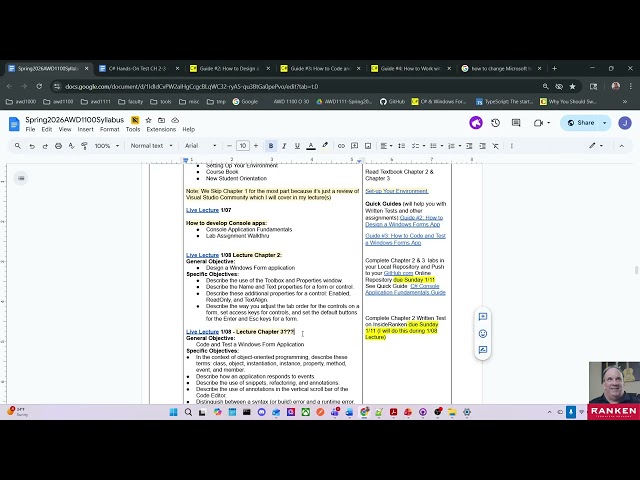Viewport: 640px width, 480px height.
Task: Decrease font size minus button
Action: tap(229, 146)
